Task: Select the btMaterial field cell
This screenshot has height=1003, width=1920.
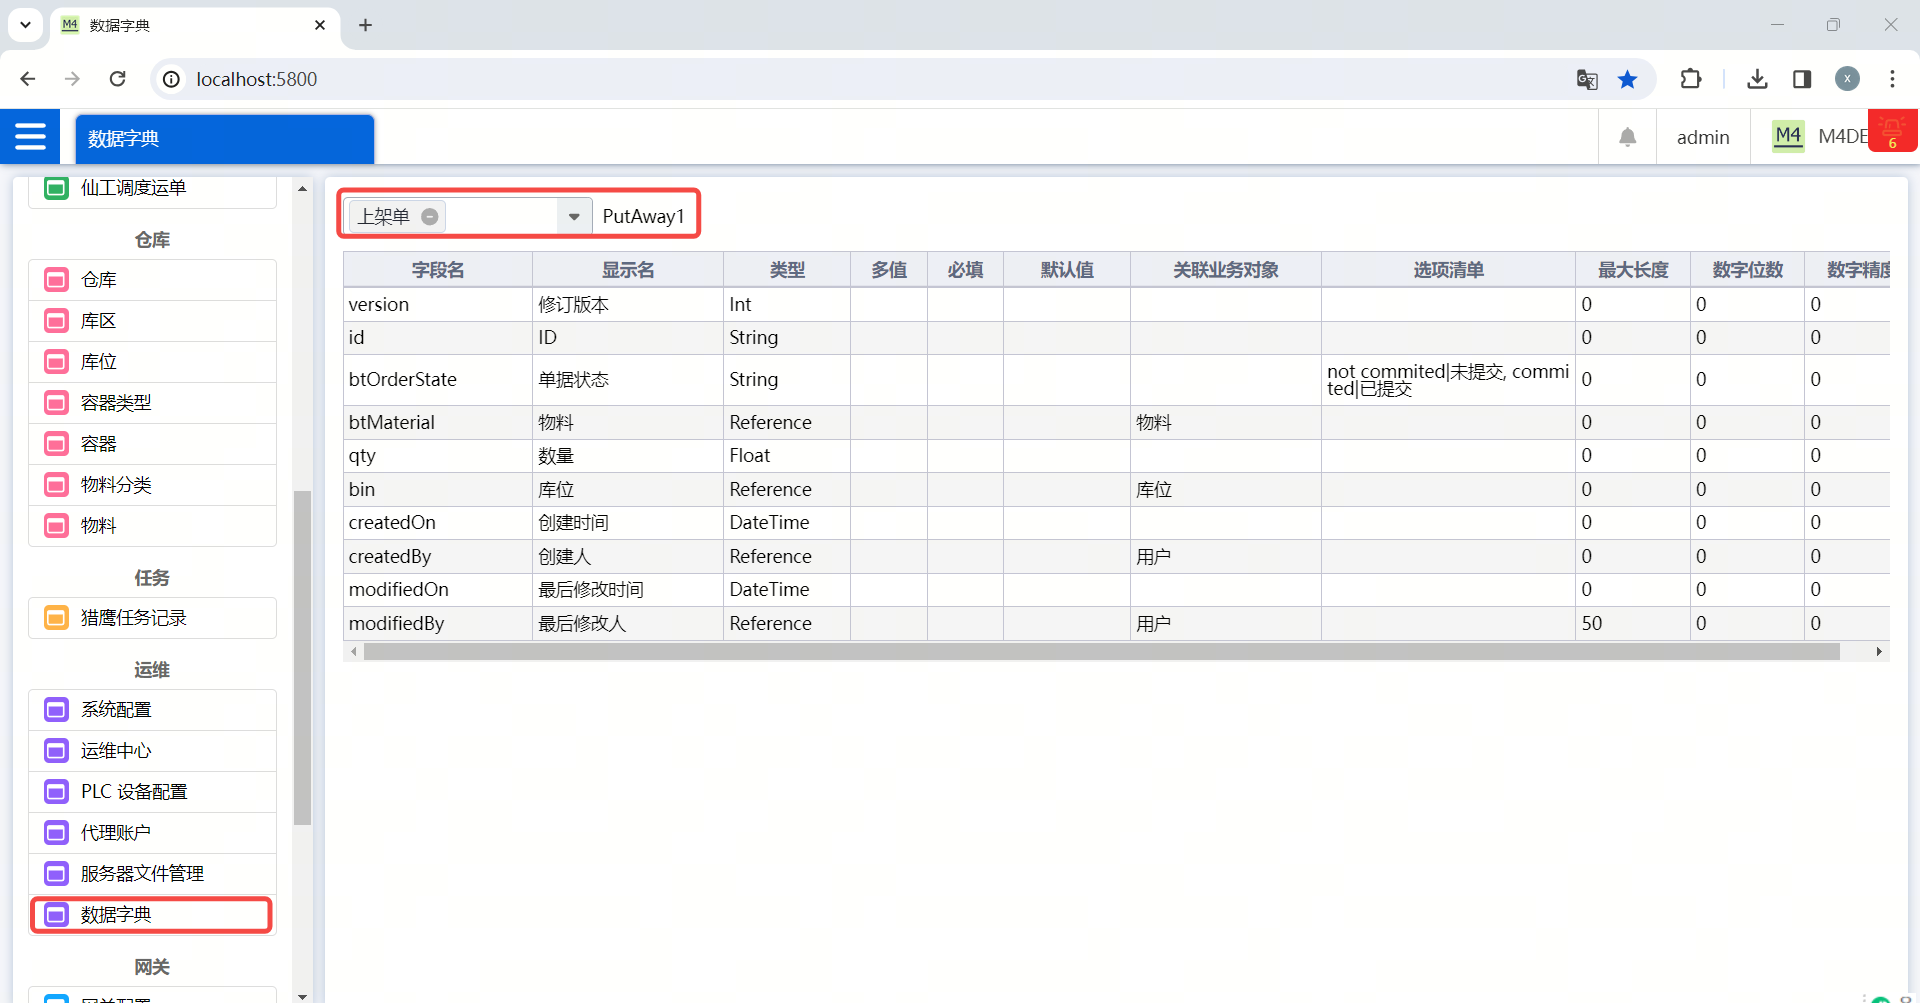Action: click(438, 422)
